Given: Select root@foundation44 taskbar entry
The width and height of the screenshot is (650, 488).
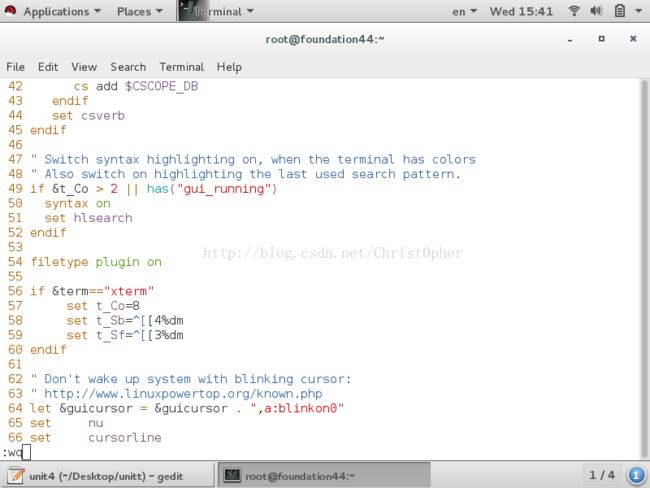Looking at the screenshot, I should (324, 476).
